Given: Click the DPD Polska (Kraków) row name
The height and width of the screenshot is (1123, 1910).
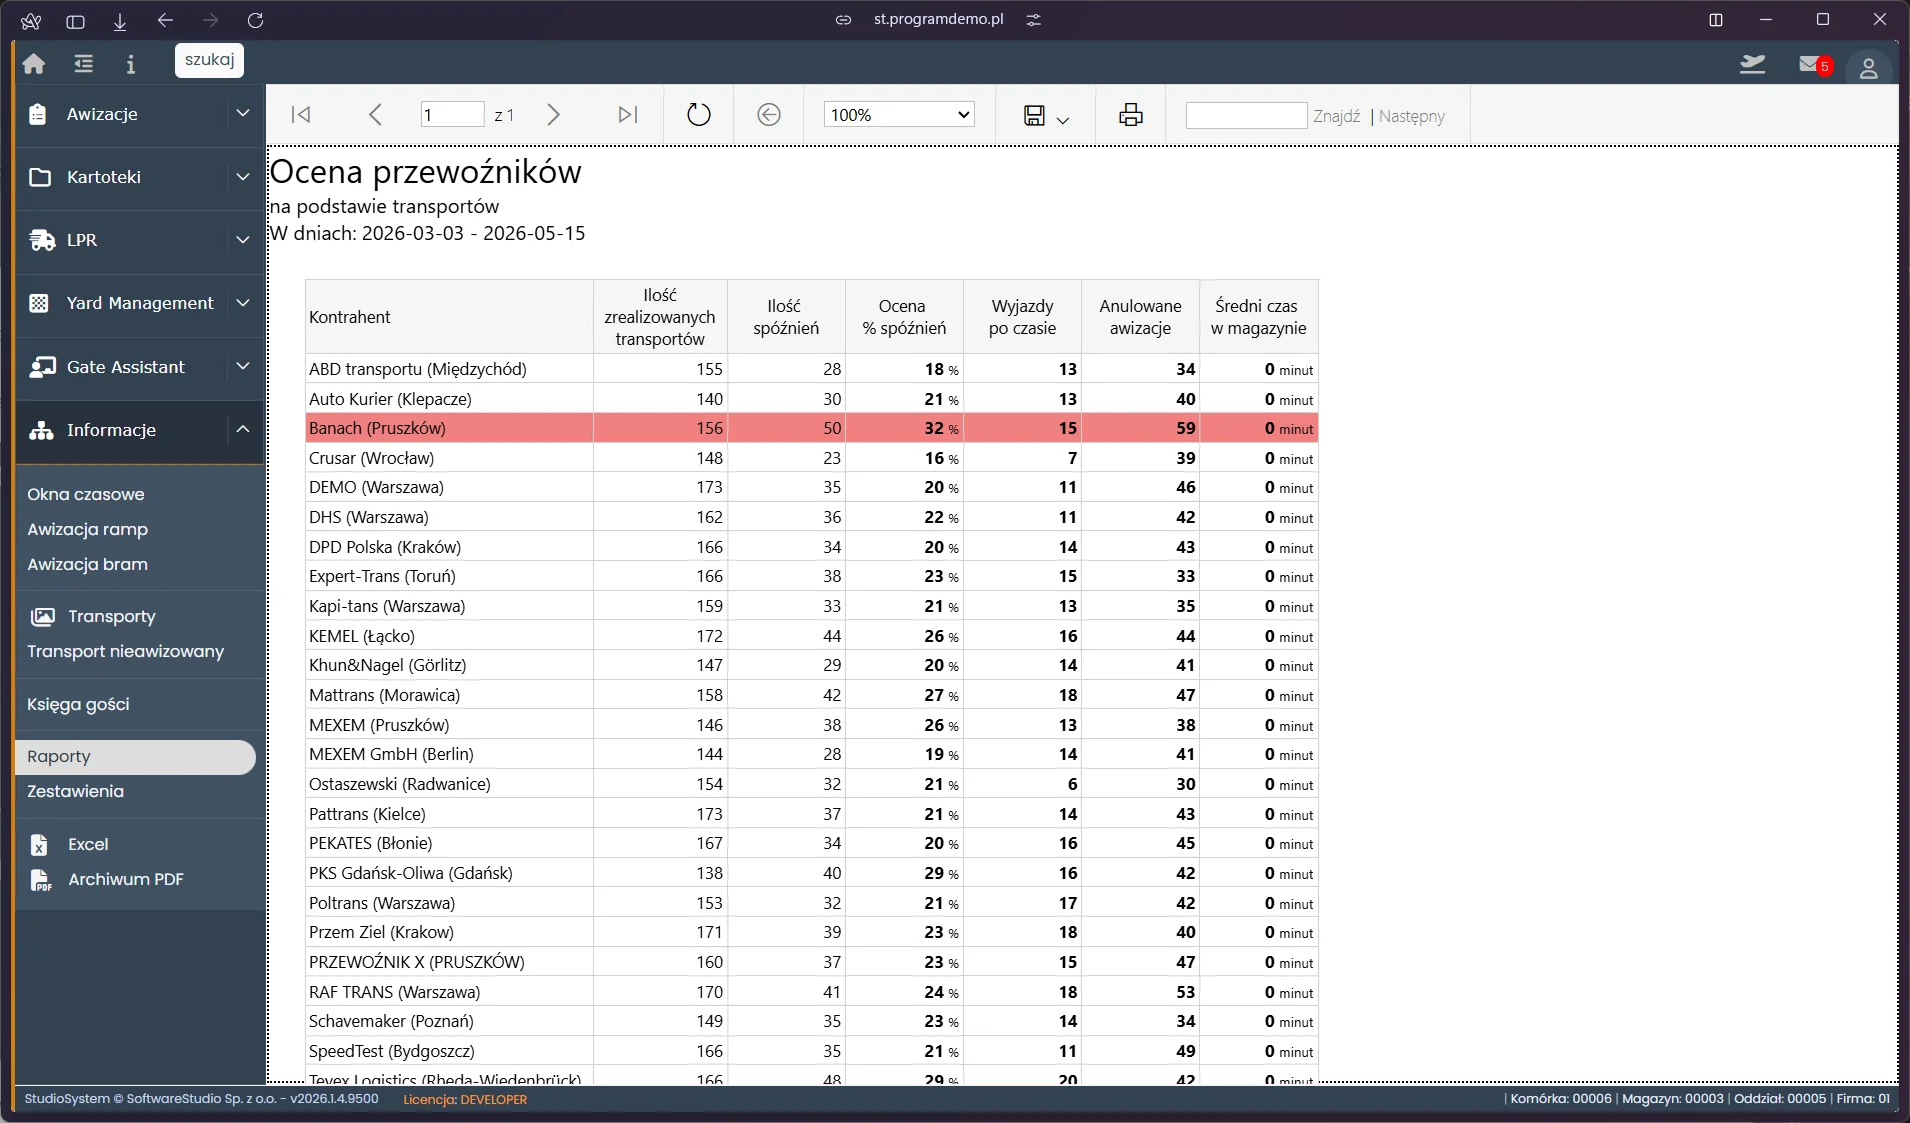Looking at the screenshot, I should (385, 547).
